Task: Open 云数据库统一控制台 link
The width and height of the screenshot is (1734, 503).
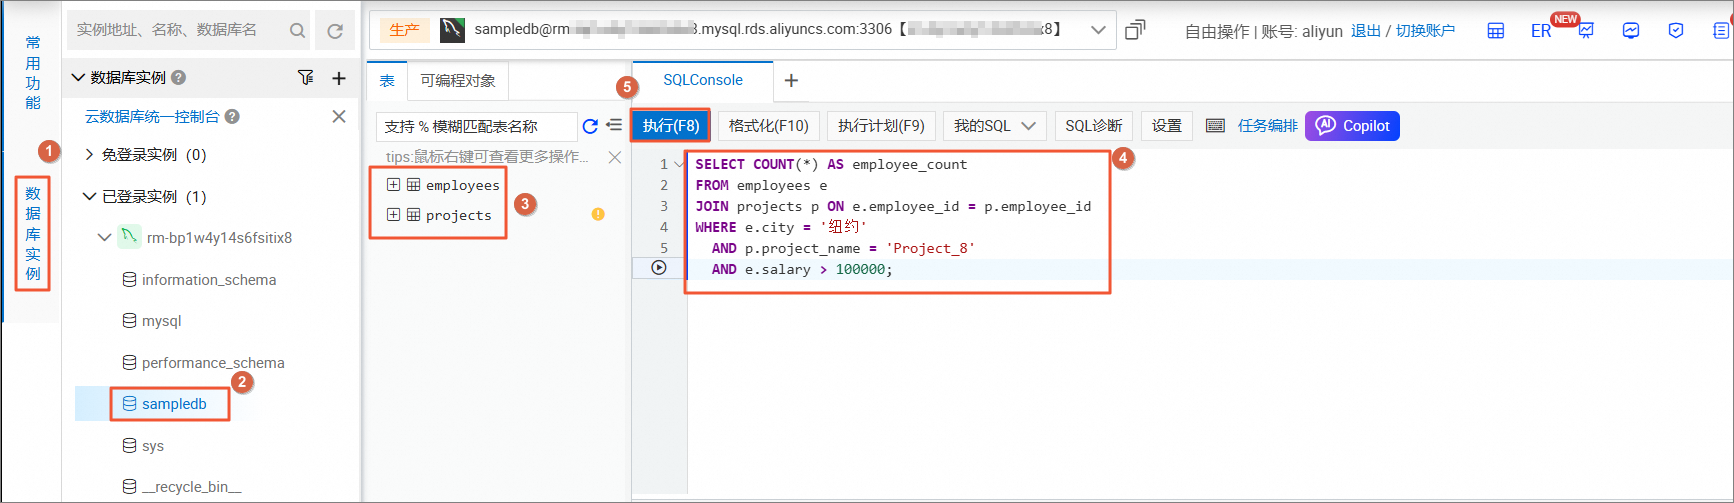Action: click(152, 116)
